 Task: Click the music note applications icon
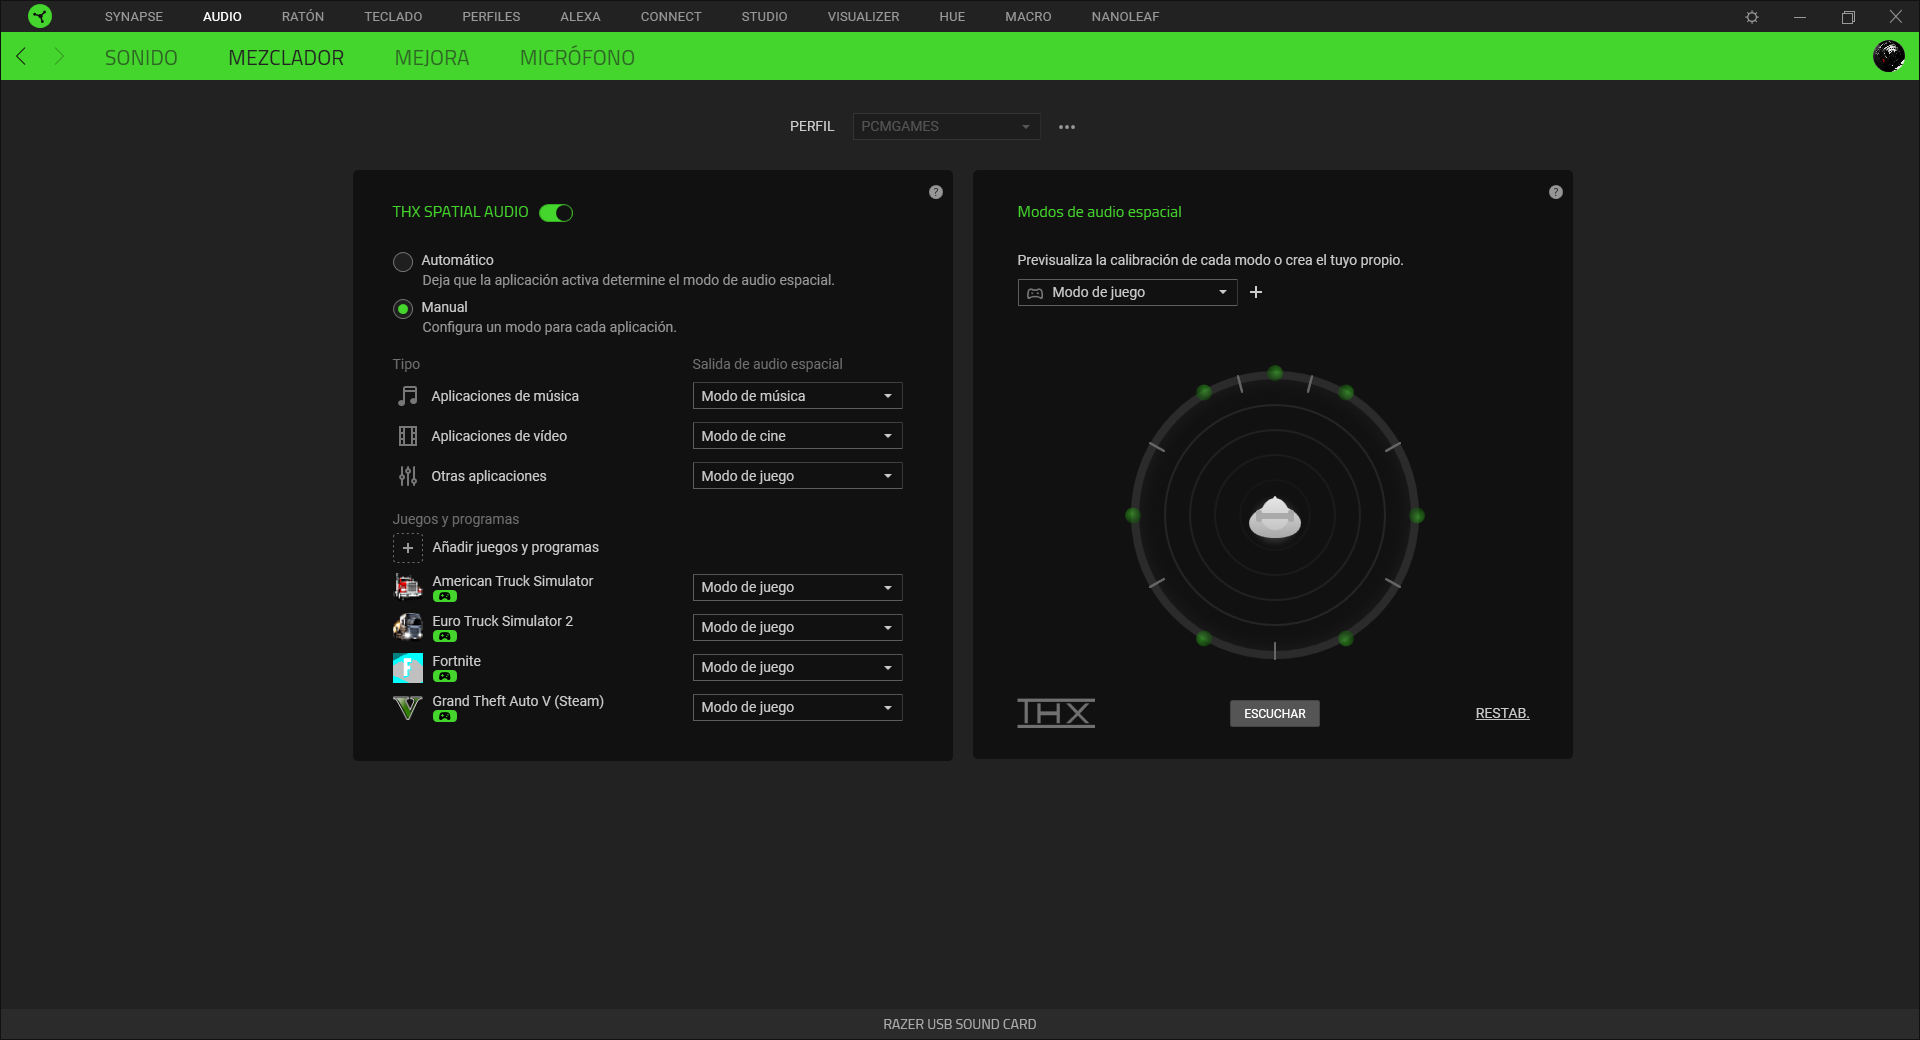tap(408, 396)
